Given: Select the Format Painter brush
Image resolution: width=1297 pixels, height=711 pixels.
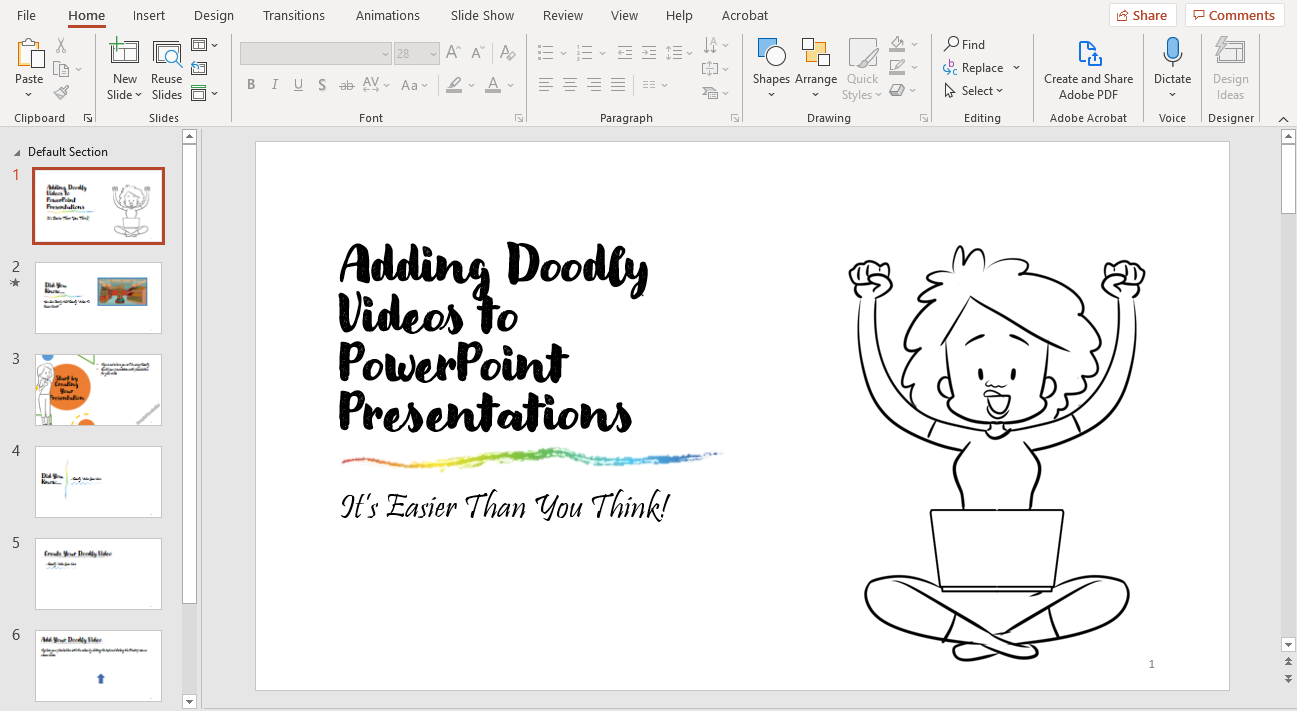Looking at the screenshot, I should click(61, 92).
